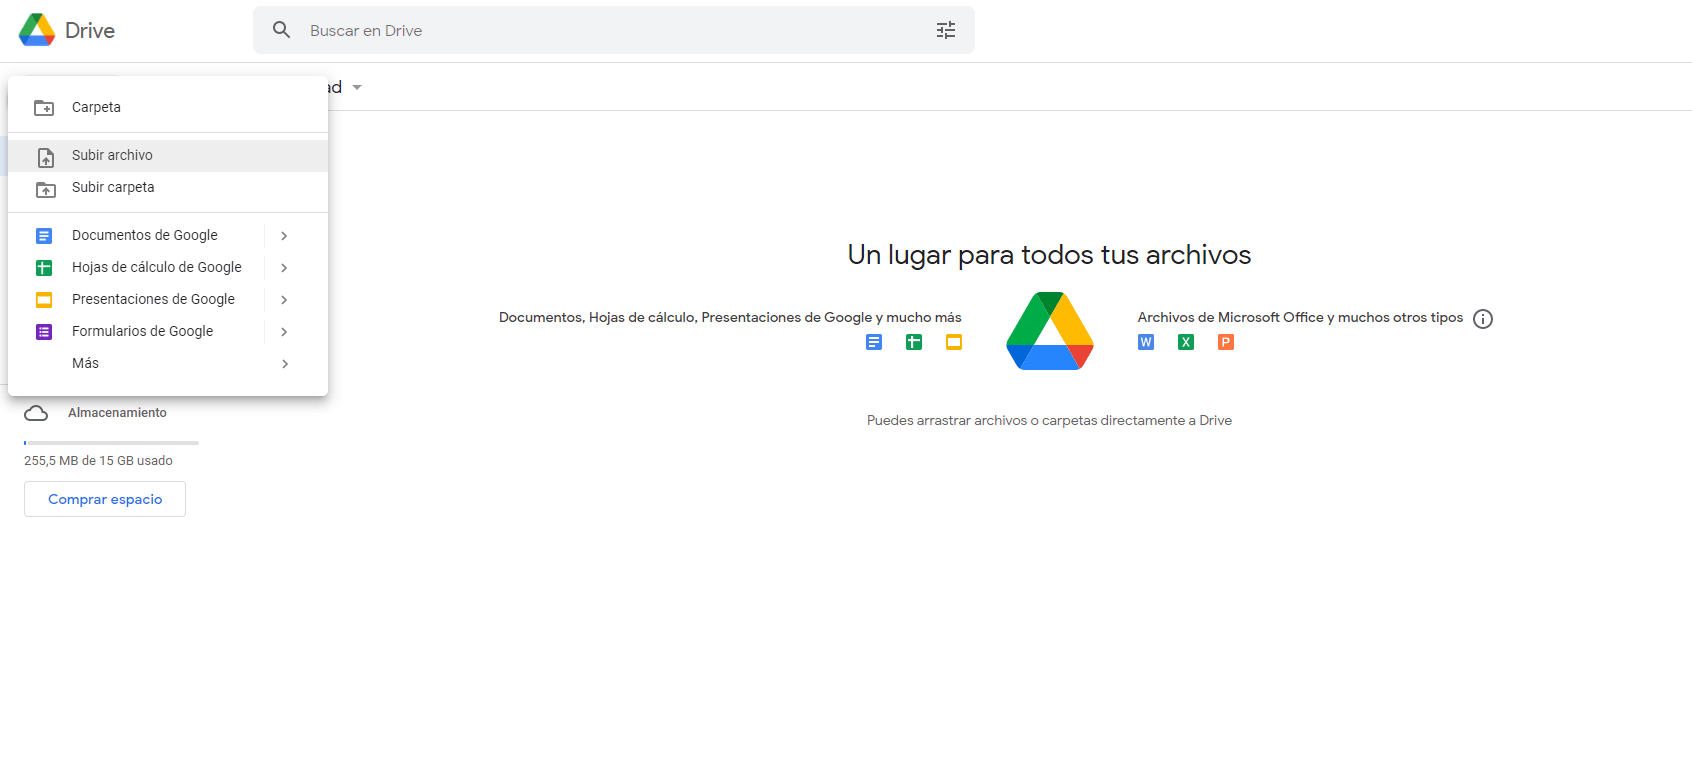The height and width of the screenshot is (765, 1692).
Task: Click 'Puedes arrastrar archivos o carpetas' text
Action: [1050, 421]
